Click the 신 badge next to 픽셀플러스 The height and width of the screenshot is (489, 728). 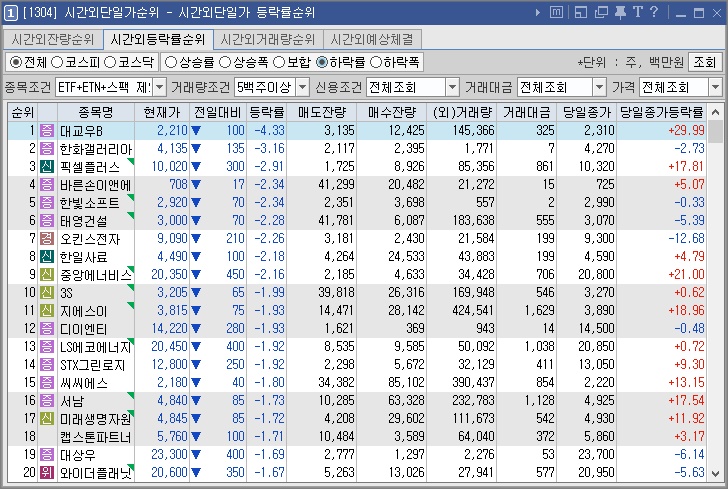[x=47, y=166]
